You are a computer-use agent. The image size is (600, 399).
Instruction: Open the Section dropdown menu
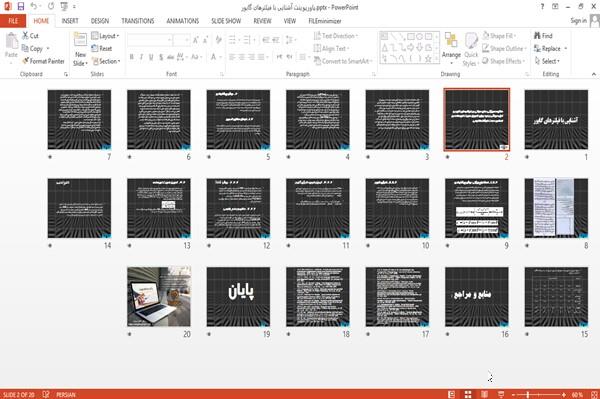[106, 61]
